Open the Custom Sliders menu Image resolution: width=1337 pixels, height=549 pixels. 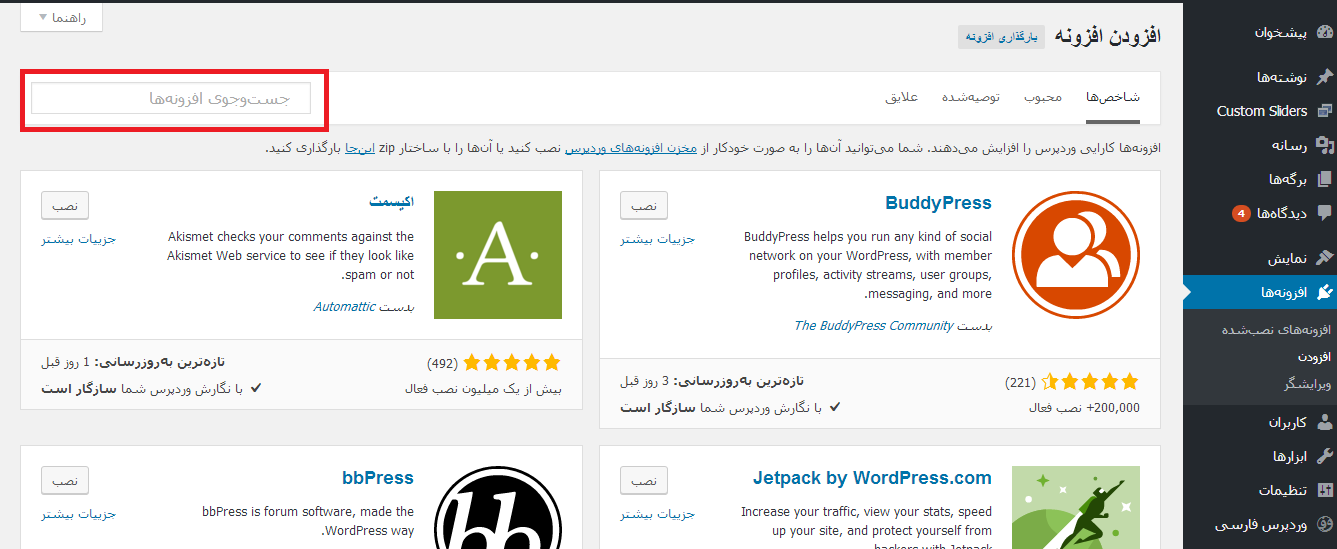[1260, 111]
